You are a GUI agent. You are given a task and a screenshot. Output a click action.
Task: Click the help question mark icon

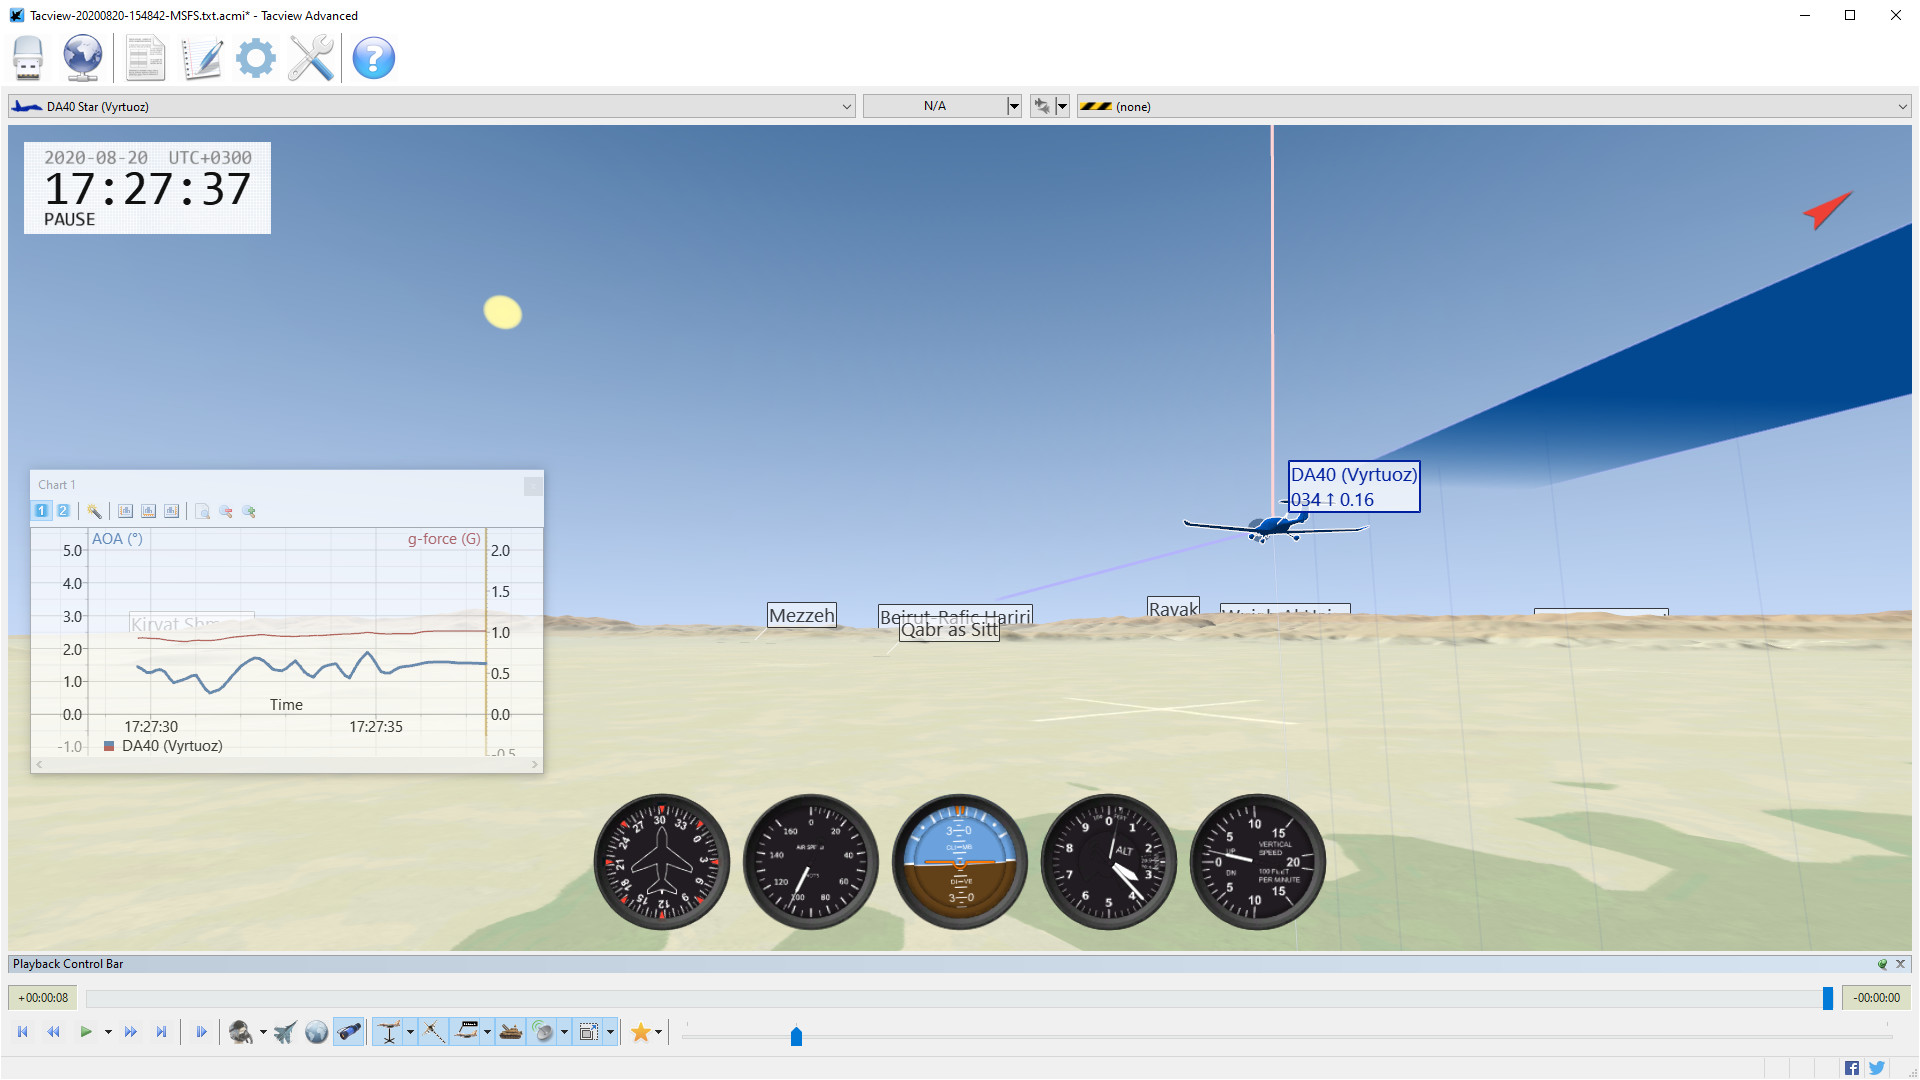click(373, 59)
